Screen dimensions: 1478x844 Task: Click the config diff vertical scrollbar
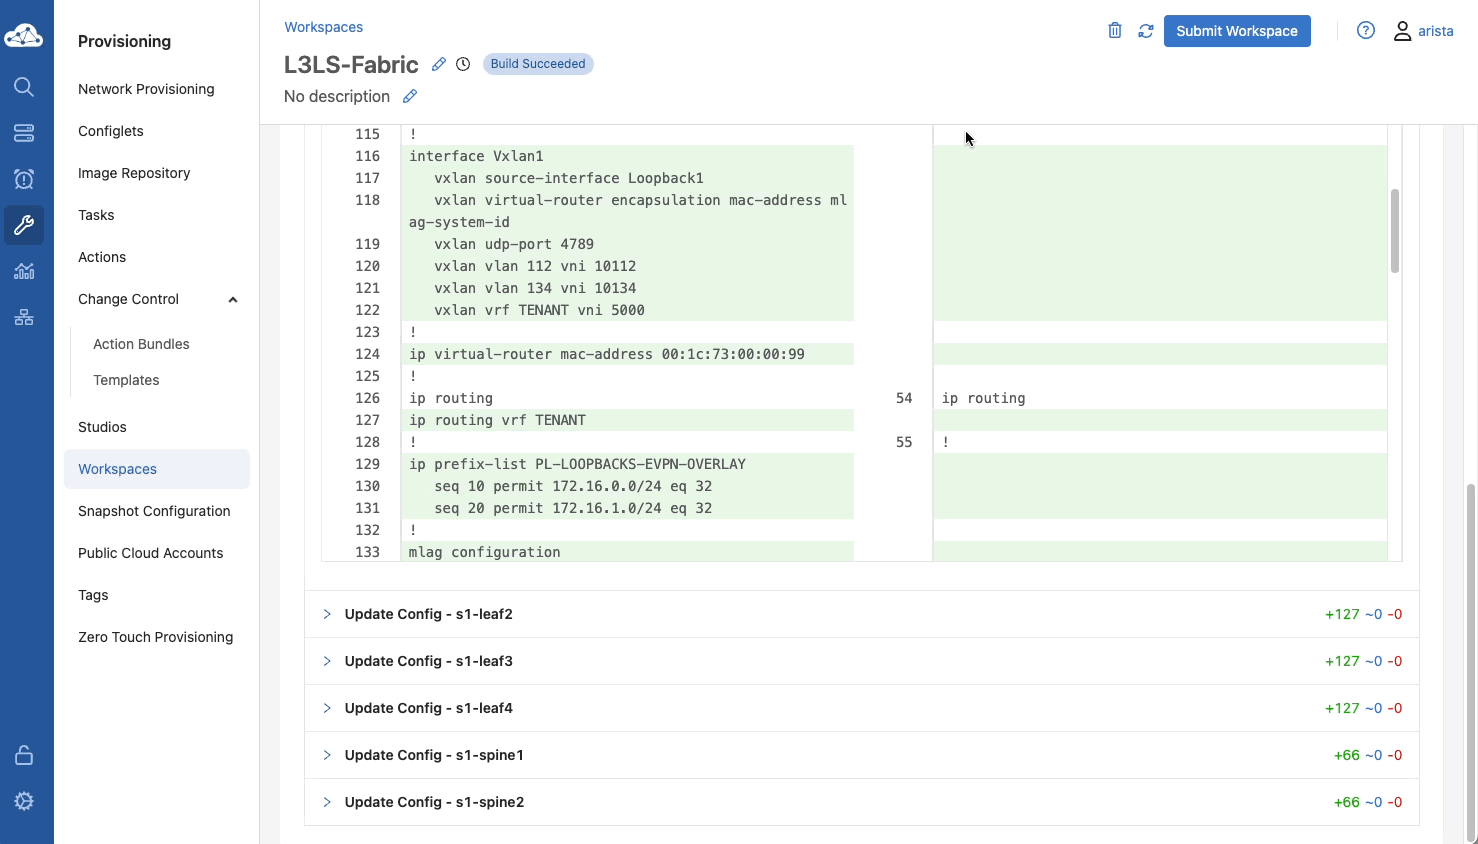(x=1394, y=230)
